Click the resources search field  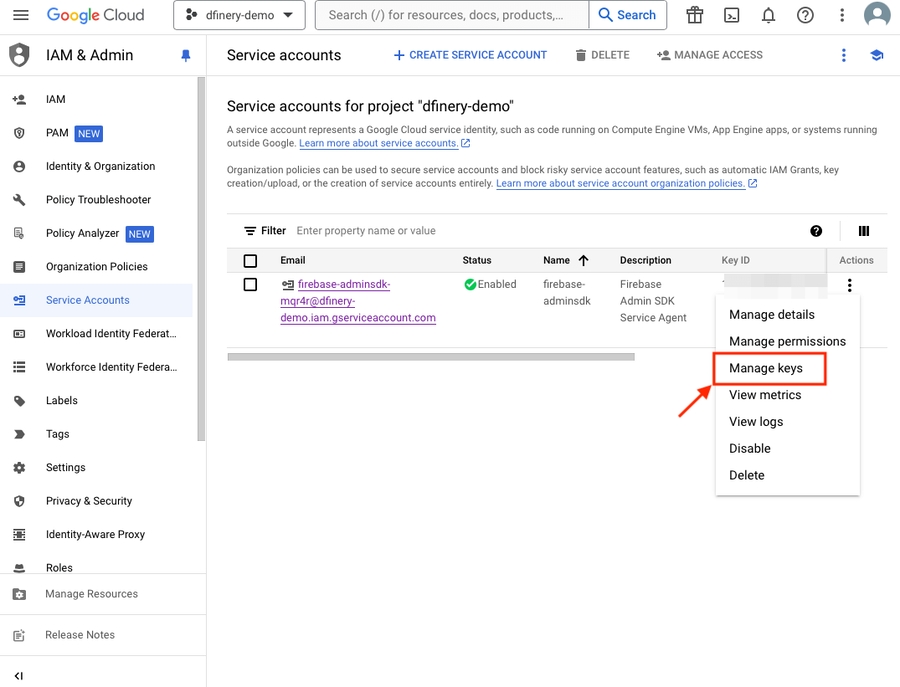click(450, 15)
